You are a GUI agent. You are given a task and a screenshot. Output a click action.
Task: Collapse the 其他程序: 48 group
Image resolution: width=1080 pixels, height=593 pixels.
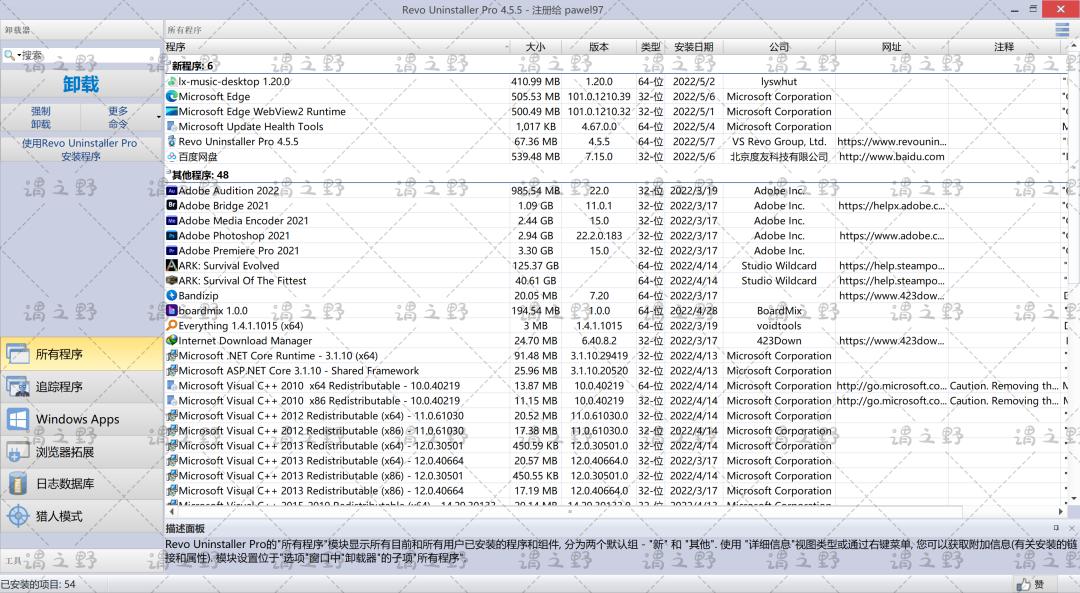(x=168, y=171)
